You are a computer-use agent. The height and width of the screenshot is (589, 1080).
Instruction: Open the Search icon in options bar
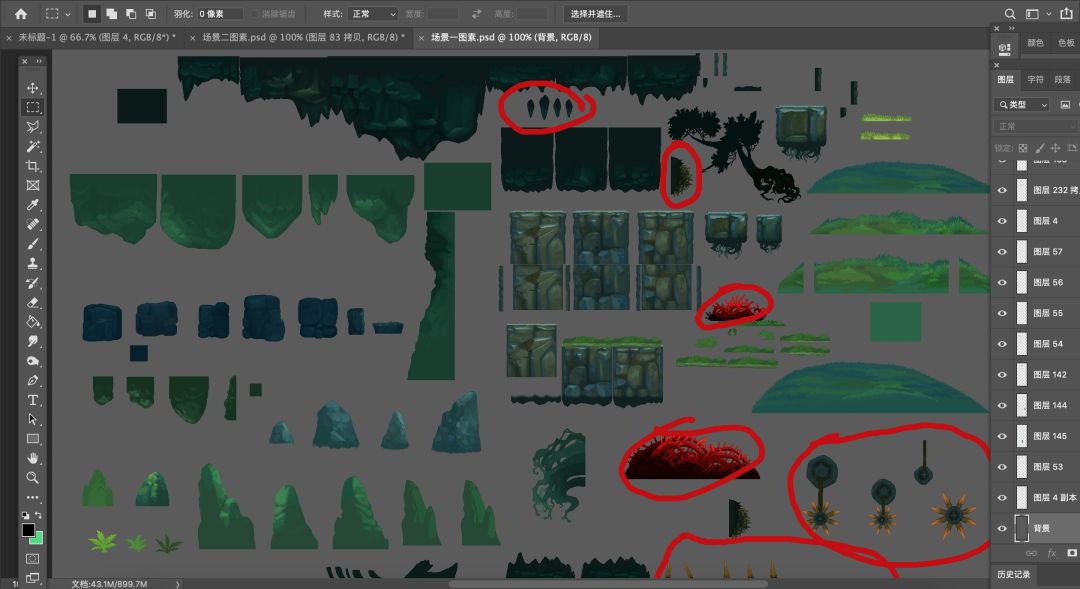(x=1010, y=14)
